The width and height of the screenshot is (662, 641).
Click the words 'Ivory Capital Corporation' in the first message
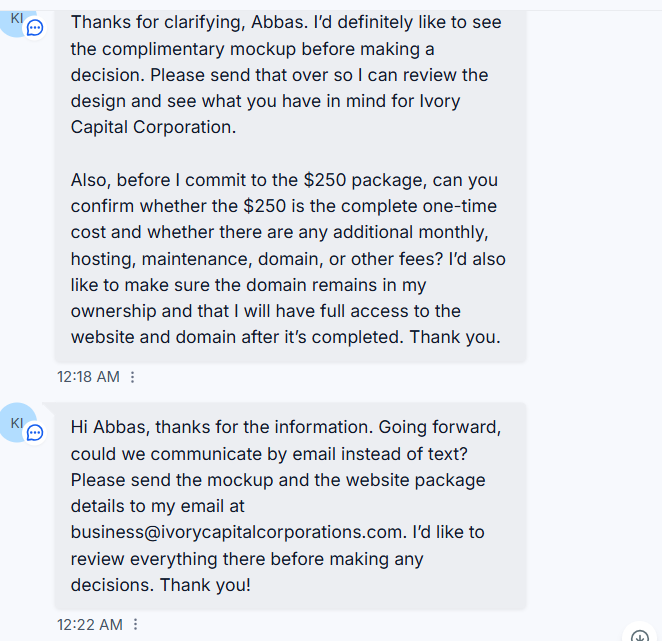point(266,114)
